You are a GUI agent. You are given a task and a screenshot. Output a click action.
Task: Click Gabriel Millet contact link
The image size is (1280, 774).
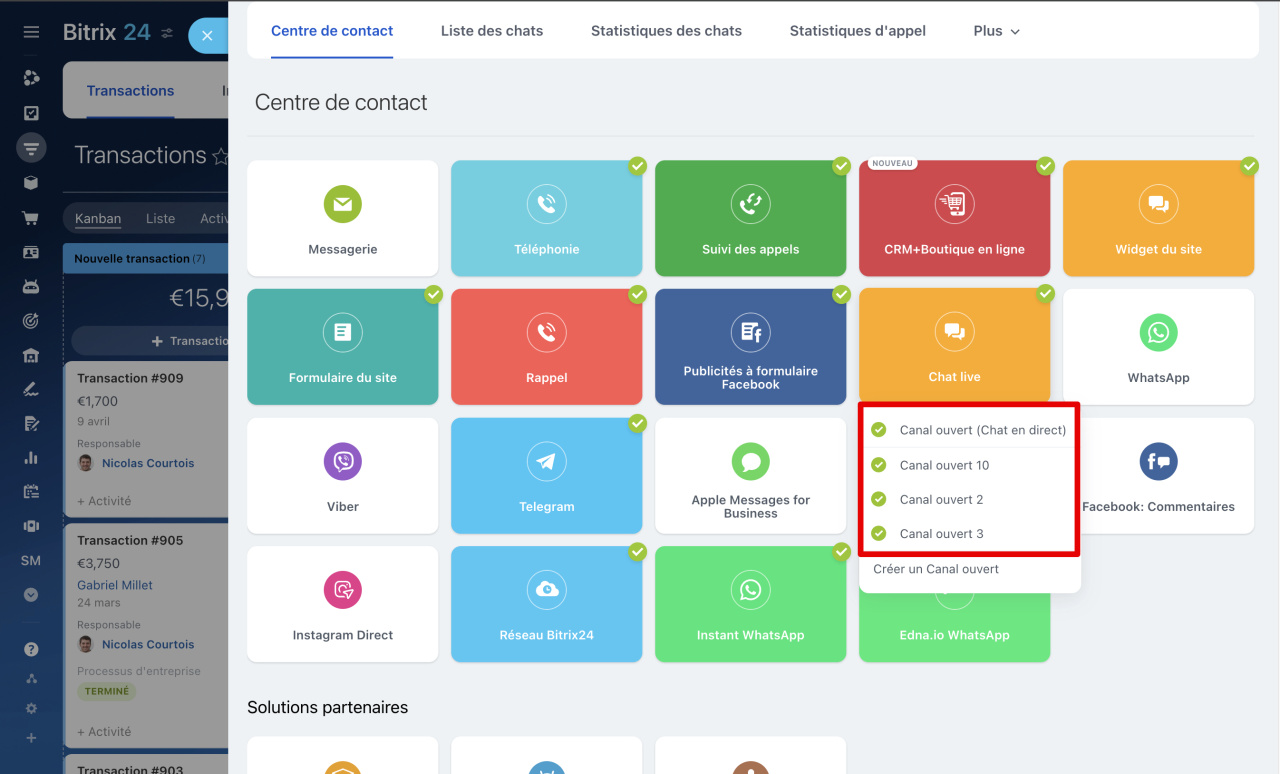[115, 585]
